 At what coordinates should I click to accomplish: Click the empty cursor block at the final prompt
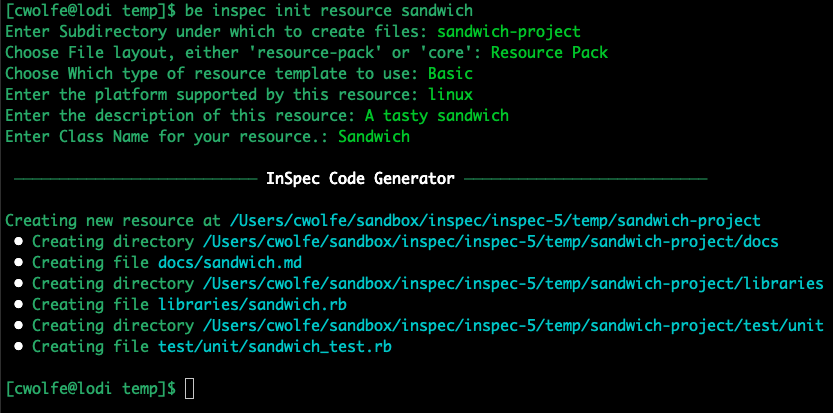click(x=191, y=388)
